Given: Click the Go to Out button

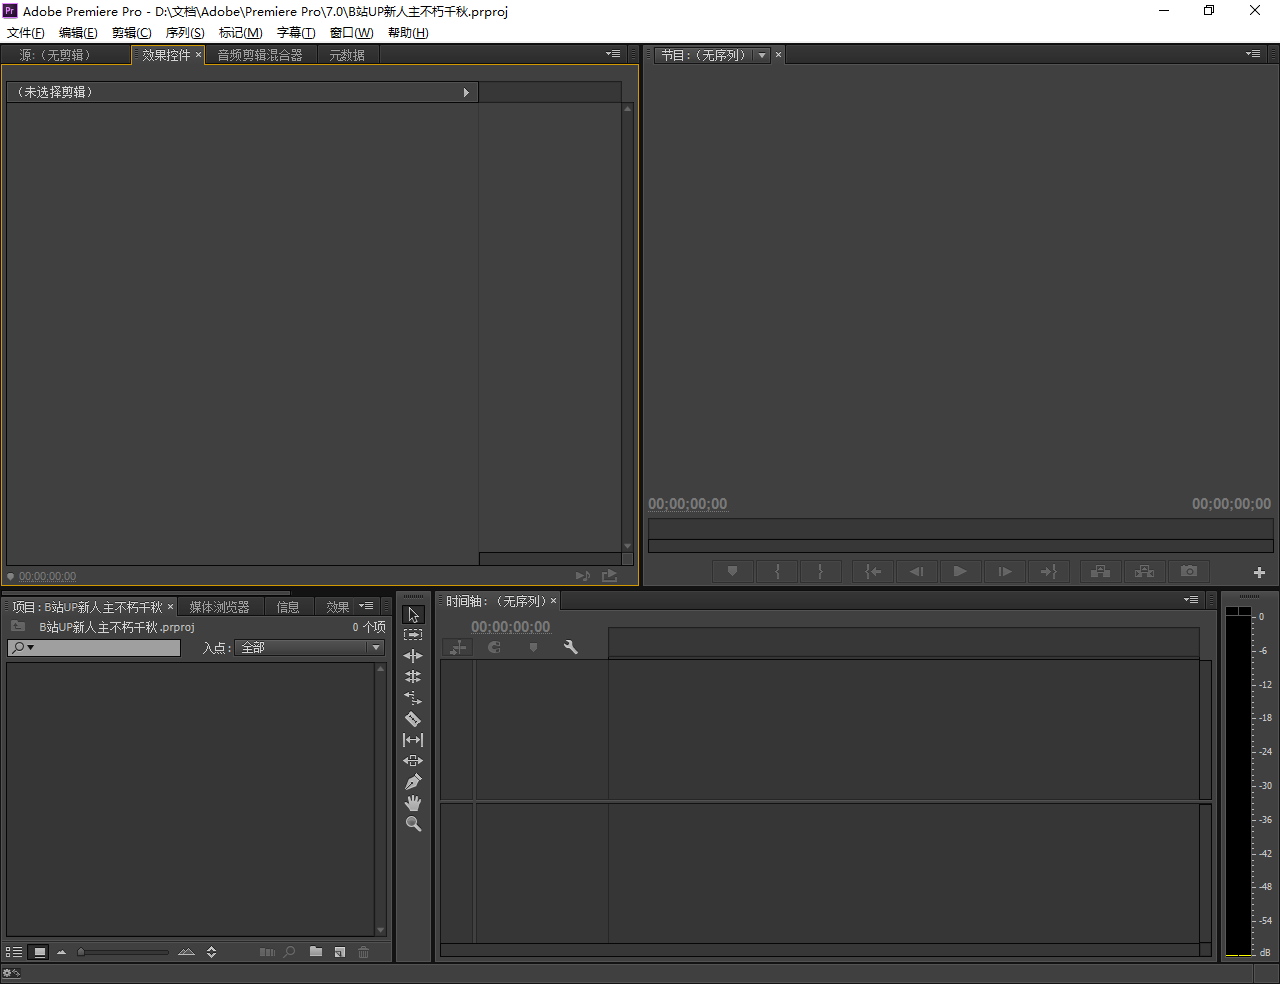Looking at the screenshot, I should tap(1048, 571).
